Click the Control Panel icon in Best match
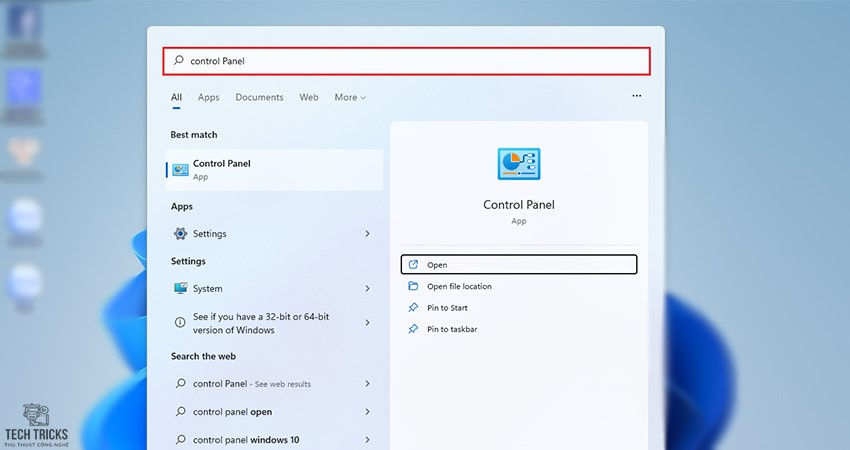The width and height of the screenshot is (850, 450). [180, 170]
